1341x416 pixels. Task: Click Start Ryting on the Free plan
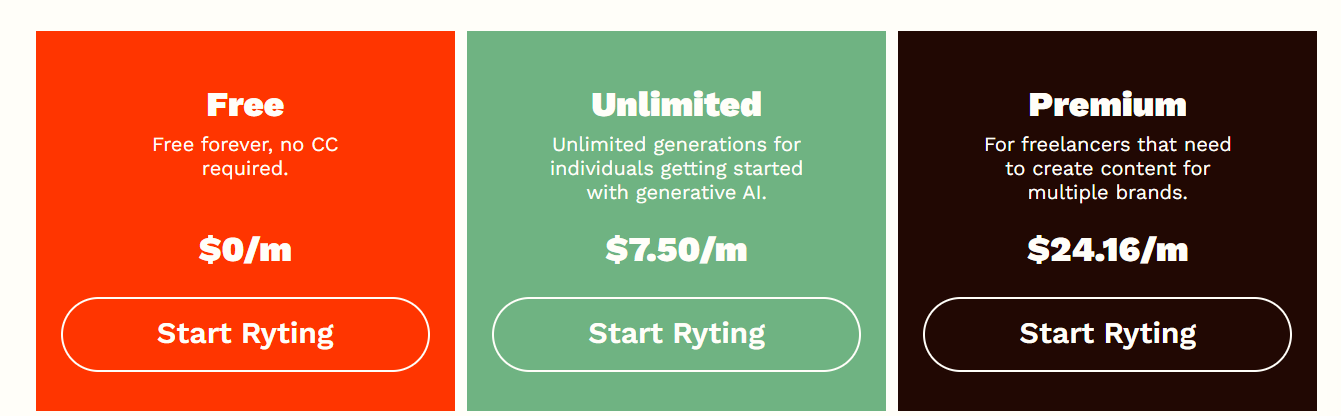pos(245,334)
